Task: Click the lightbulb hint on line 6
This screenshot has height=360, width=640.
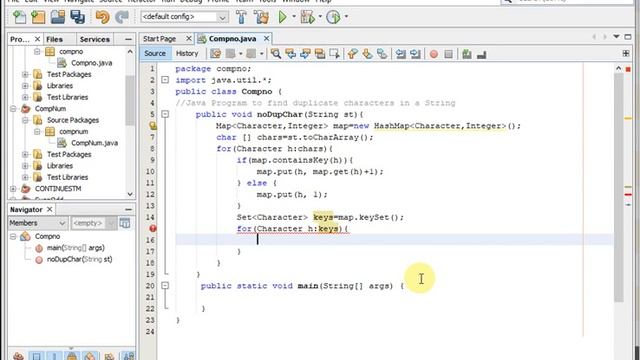Action: click(x=153, y=126)
